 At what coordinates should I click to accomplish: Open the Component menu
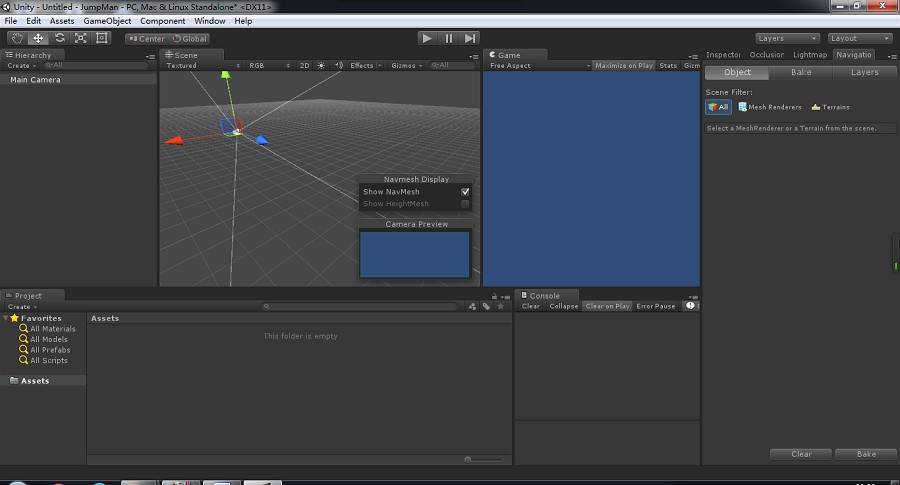tap(162, 21)
